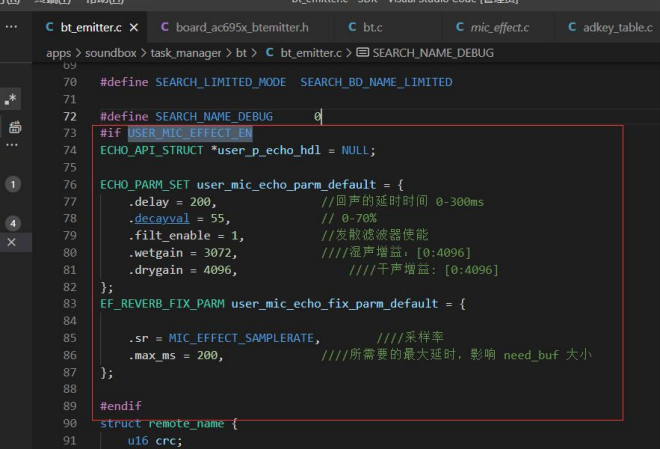
Task: Expand the soundbox breadcrumb
Action: tap(110, 53)
